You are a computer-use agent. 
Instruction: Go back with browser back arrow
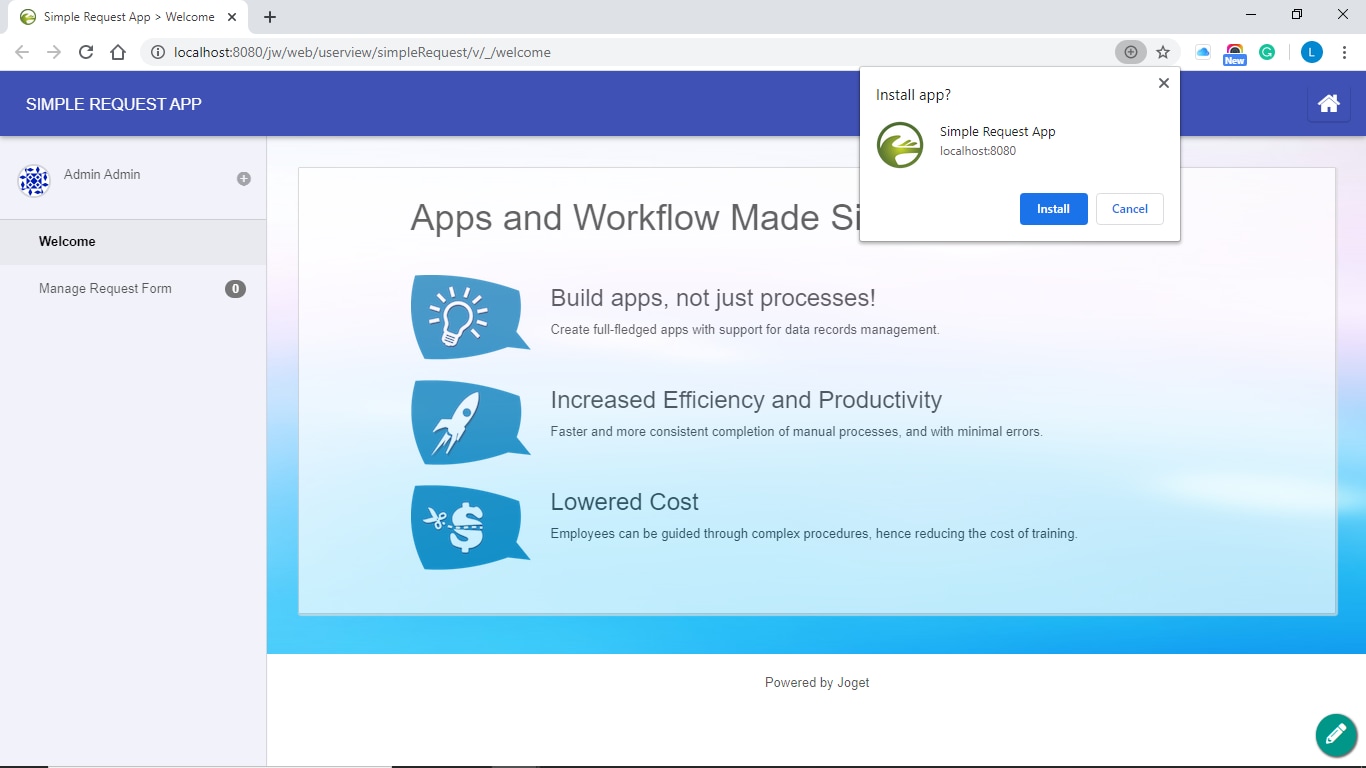pyautogui.click(x=22, y=52)
